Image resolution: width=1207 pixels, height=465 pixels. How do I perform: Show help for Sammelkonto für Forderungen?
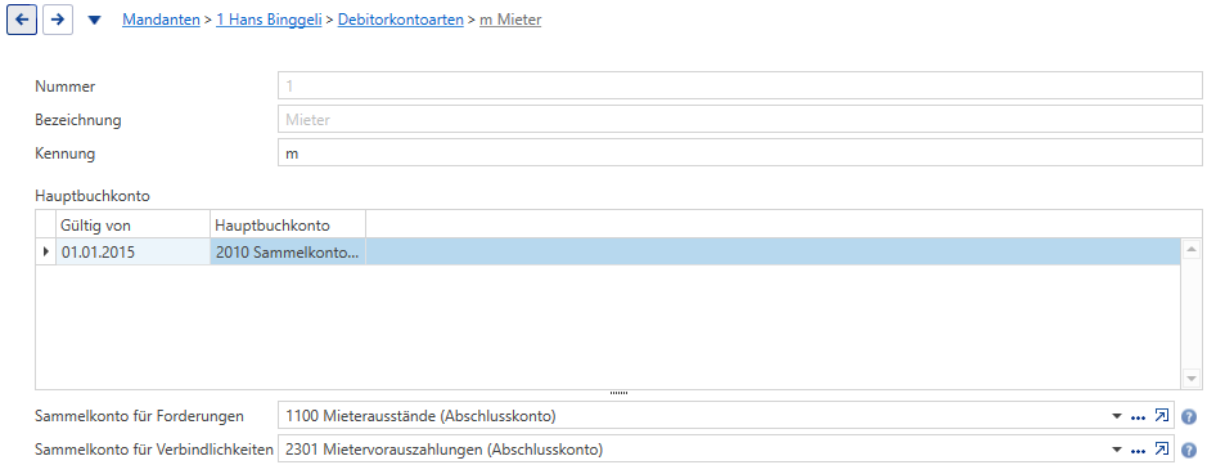1189,417
